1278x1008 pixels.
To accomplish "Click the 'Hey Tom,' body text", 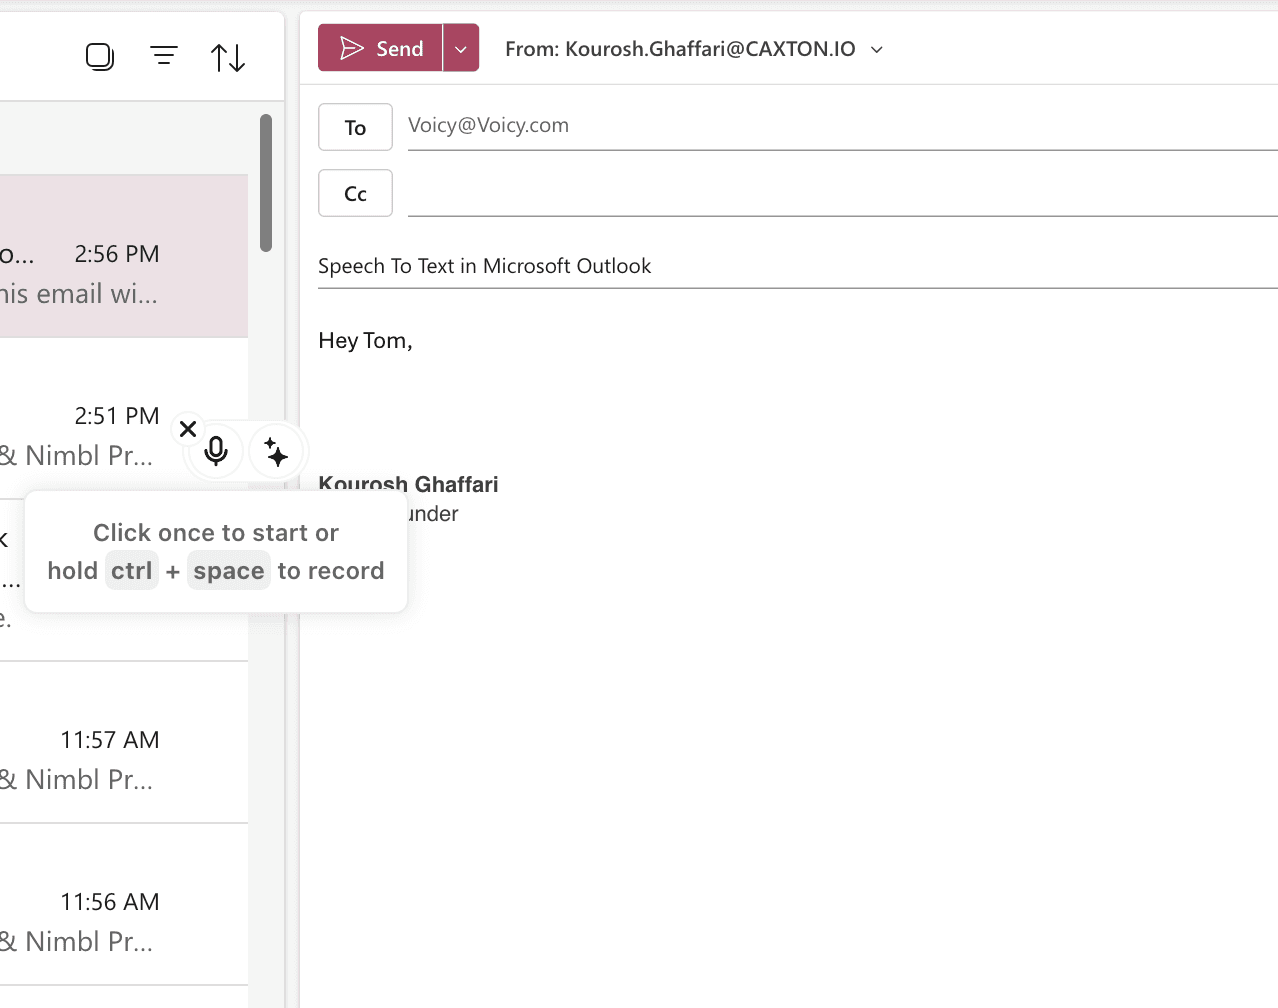I will point(365,340).
